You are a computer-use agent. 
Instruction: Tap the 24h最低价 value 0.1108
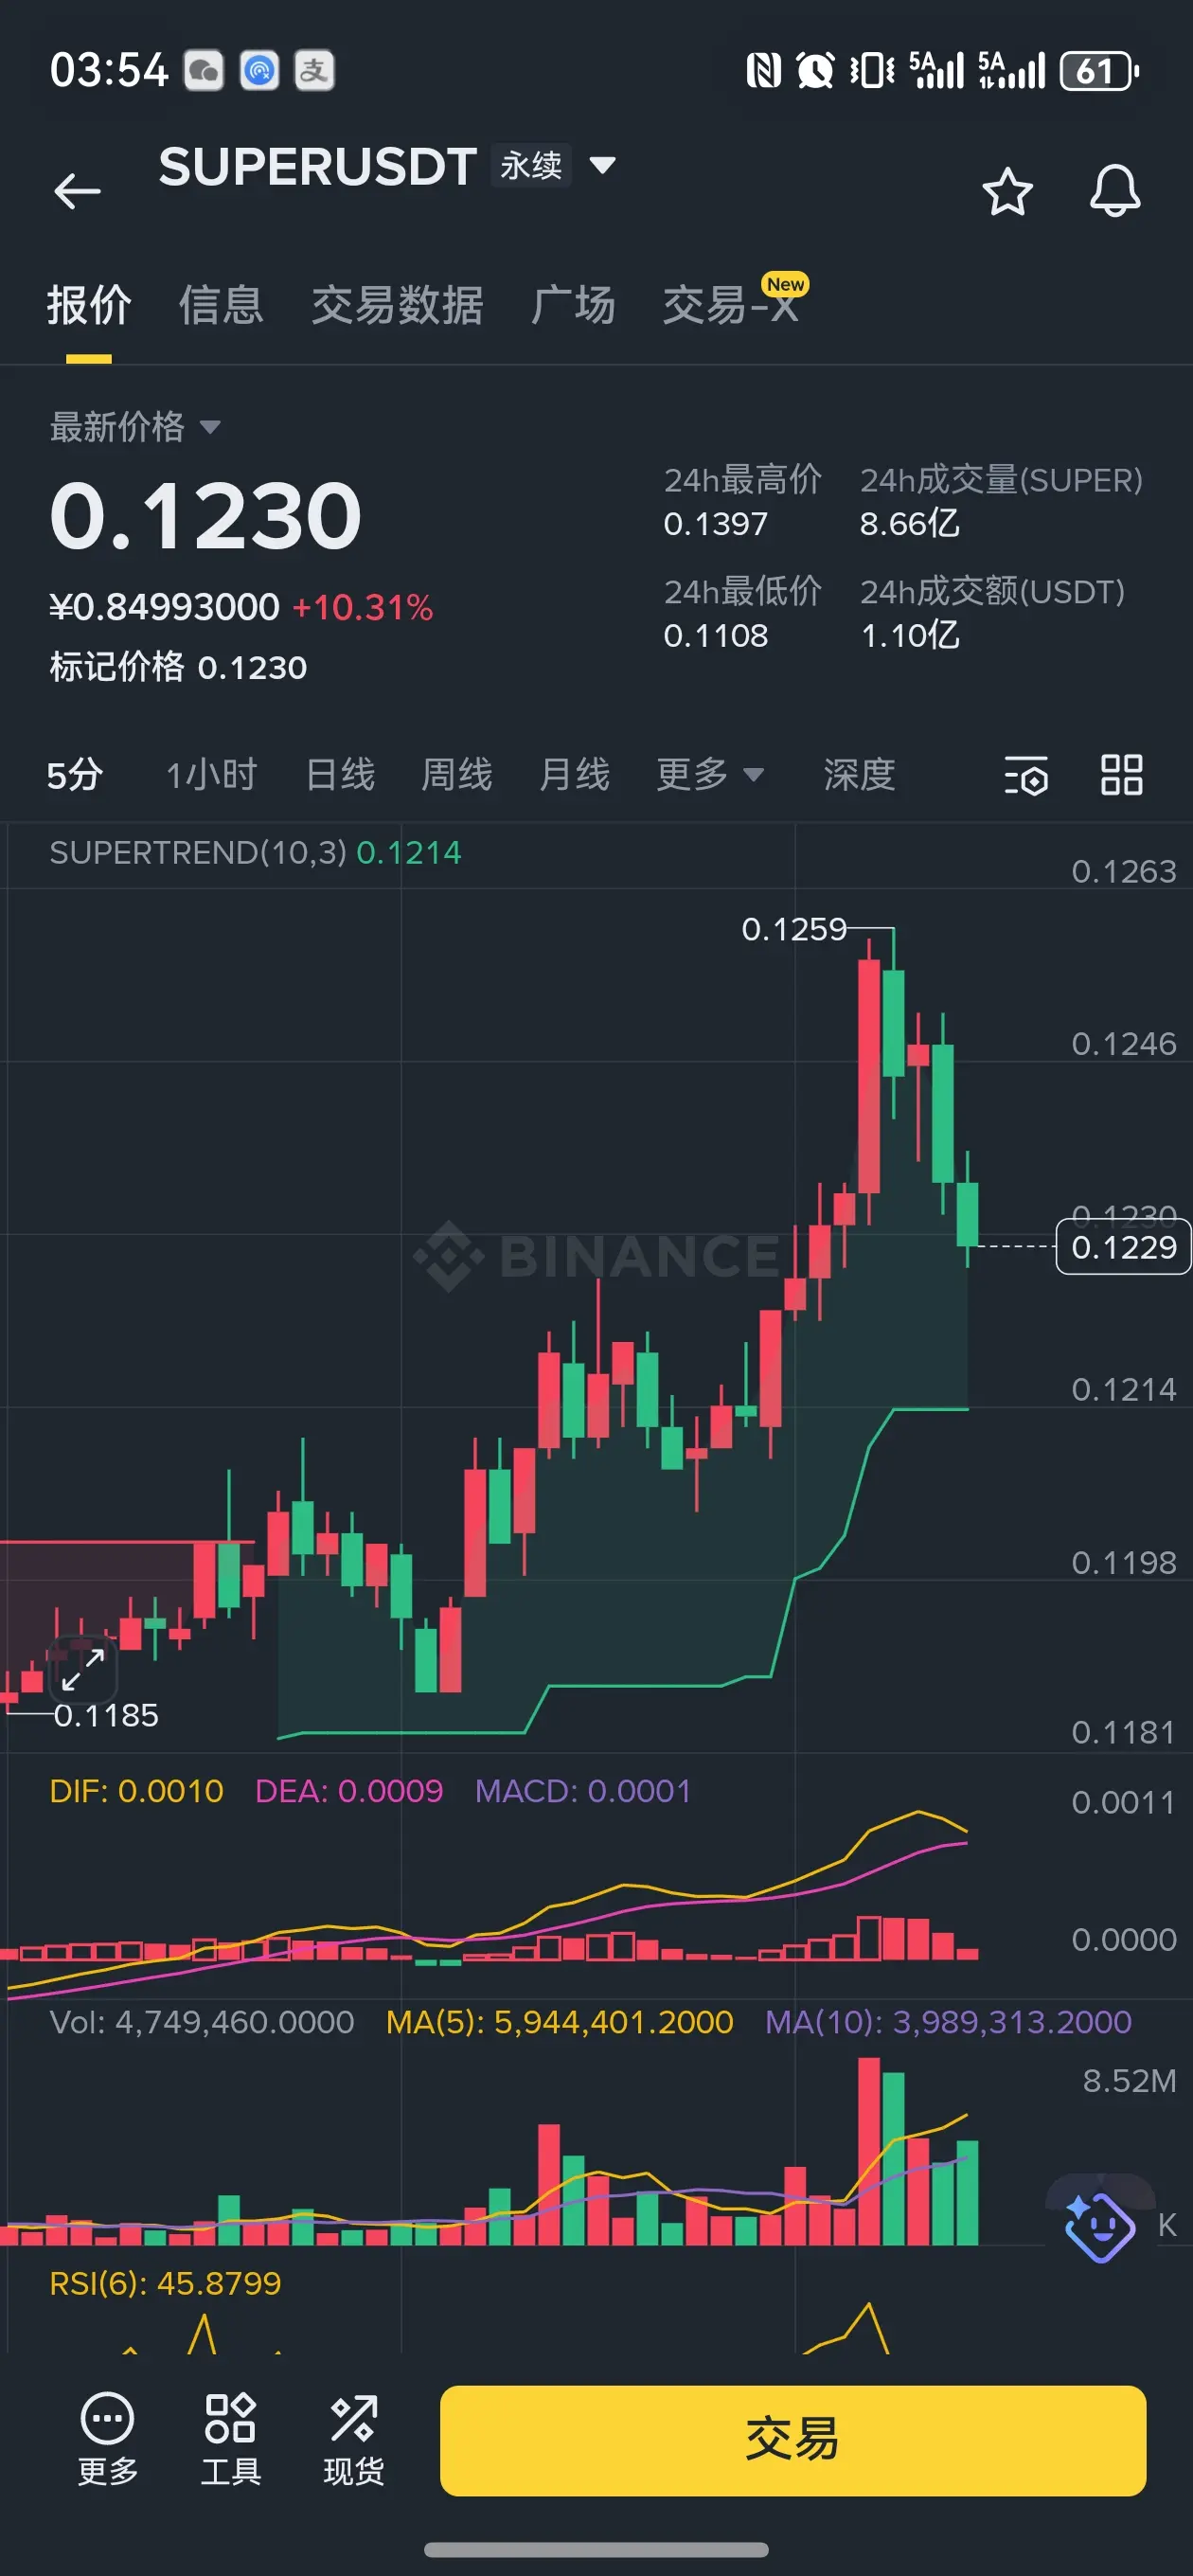pyautogui.click(x=716, y=635)
